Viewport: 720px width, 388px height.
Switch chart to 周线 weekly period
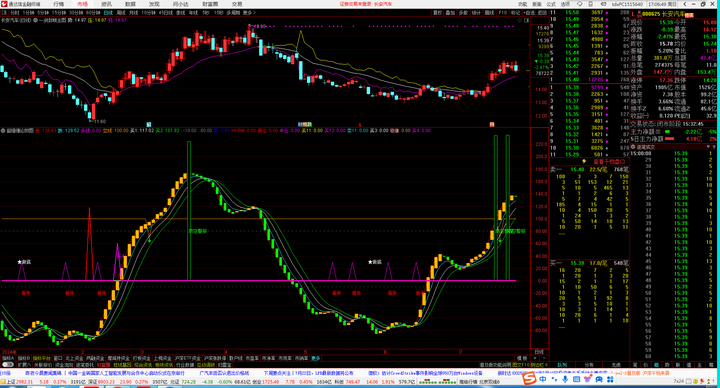tap(121, 13)
